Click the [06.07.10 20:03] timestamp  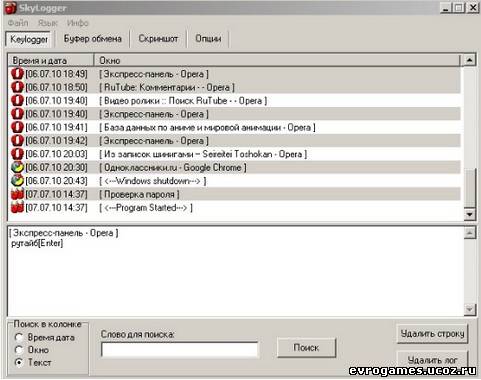click(x=56, y=154)
